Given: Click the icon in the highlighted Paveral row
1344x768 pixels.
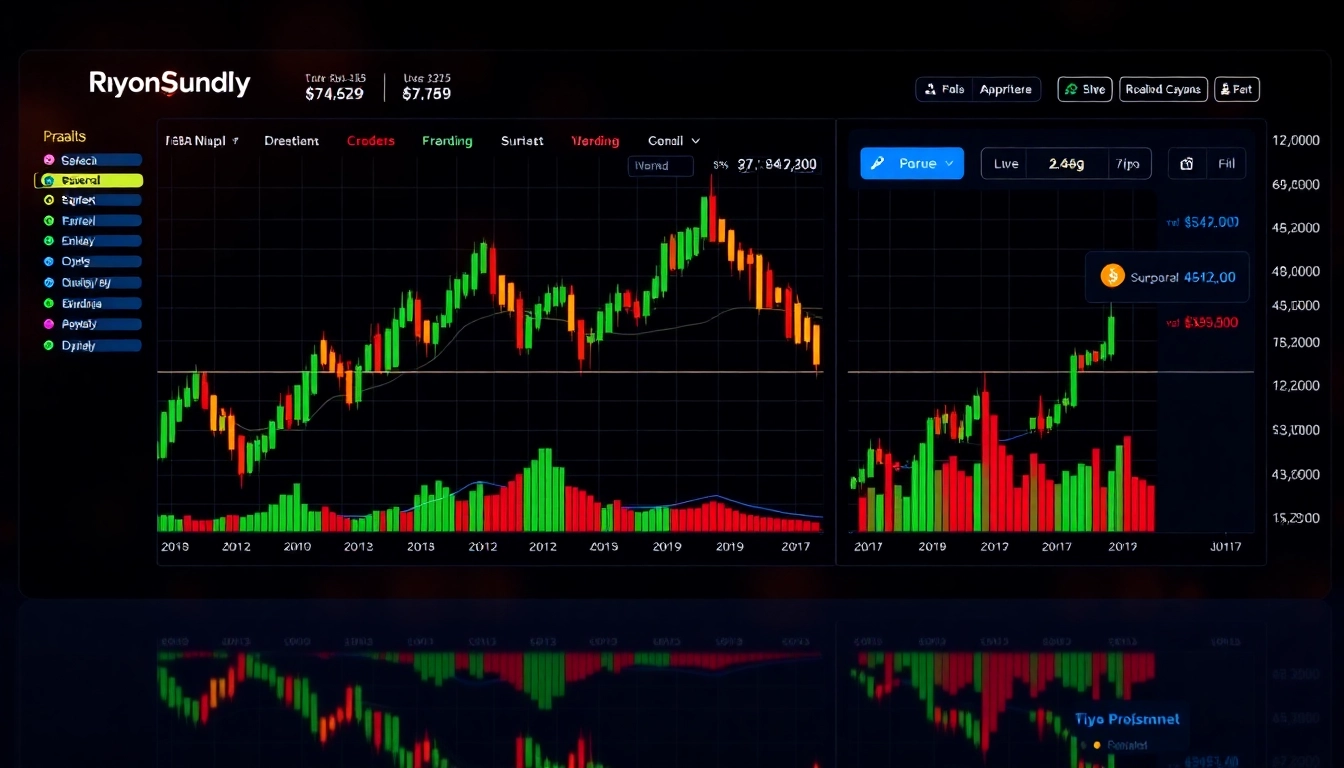Looking at the screenshot, I should (x=48, y=181).
